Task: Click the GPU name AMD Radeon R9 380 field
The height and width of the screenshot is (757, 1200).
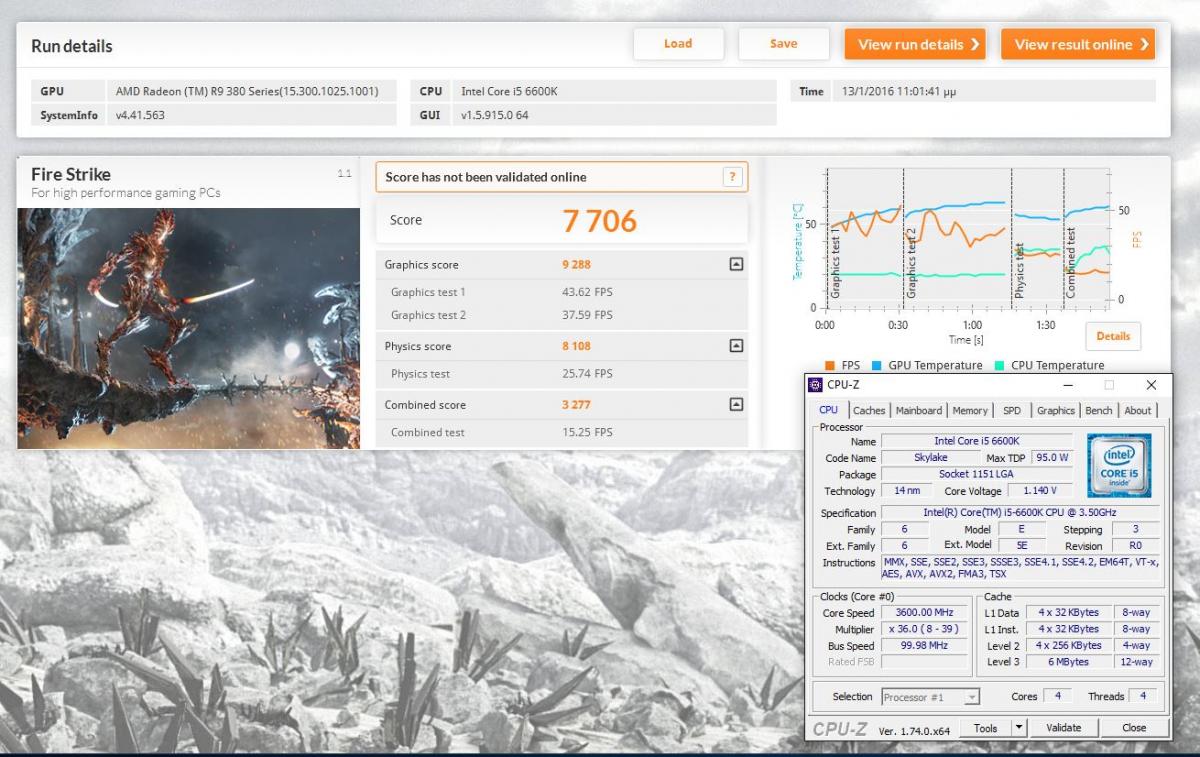Action: pyautogui.click(x=250, y=91)
